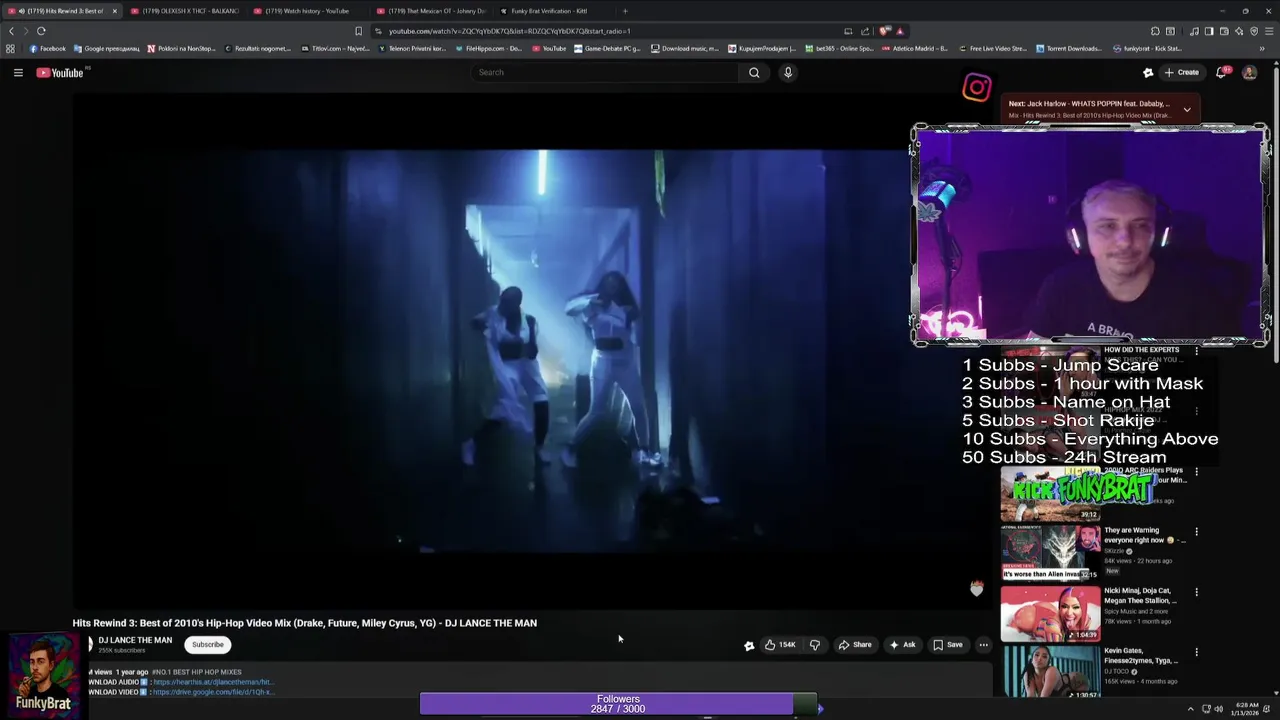Expand the Next up mix playlist chevron
The height and width of the screenshot is (720, 1280).
click(x=1187, y=109)
